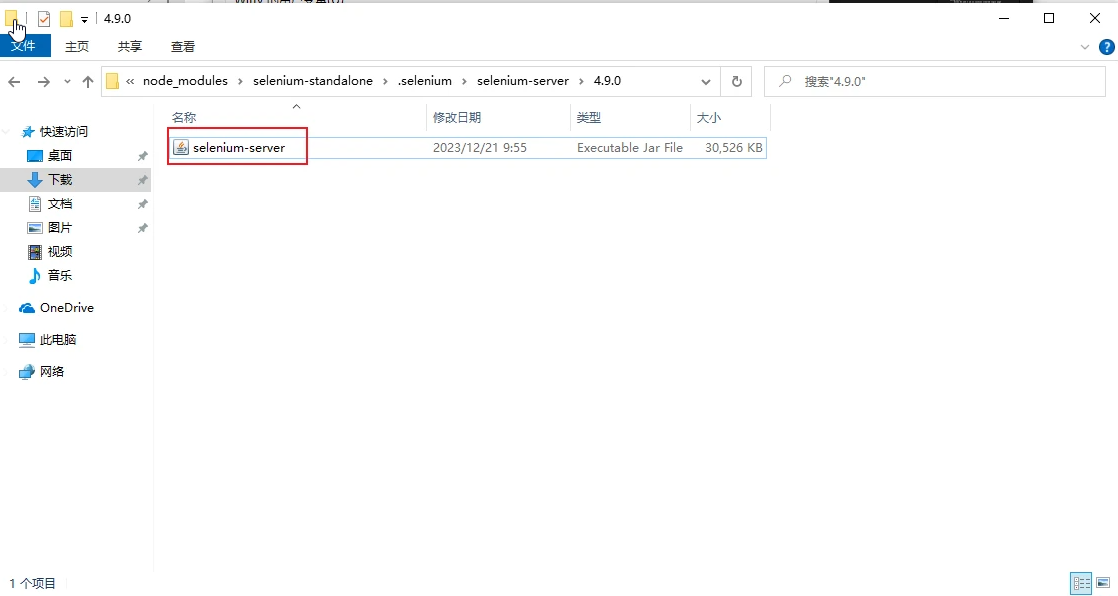Expand subfolders after selenium-server breadcrumb

coord(581,81)
